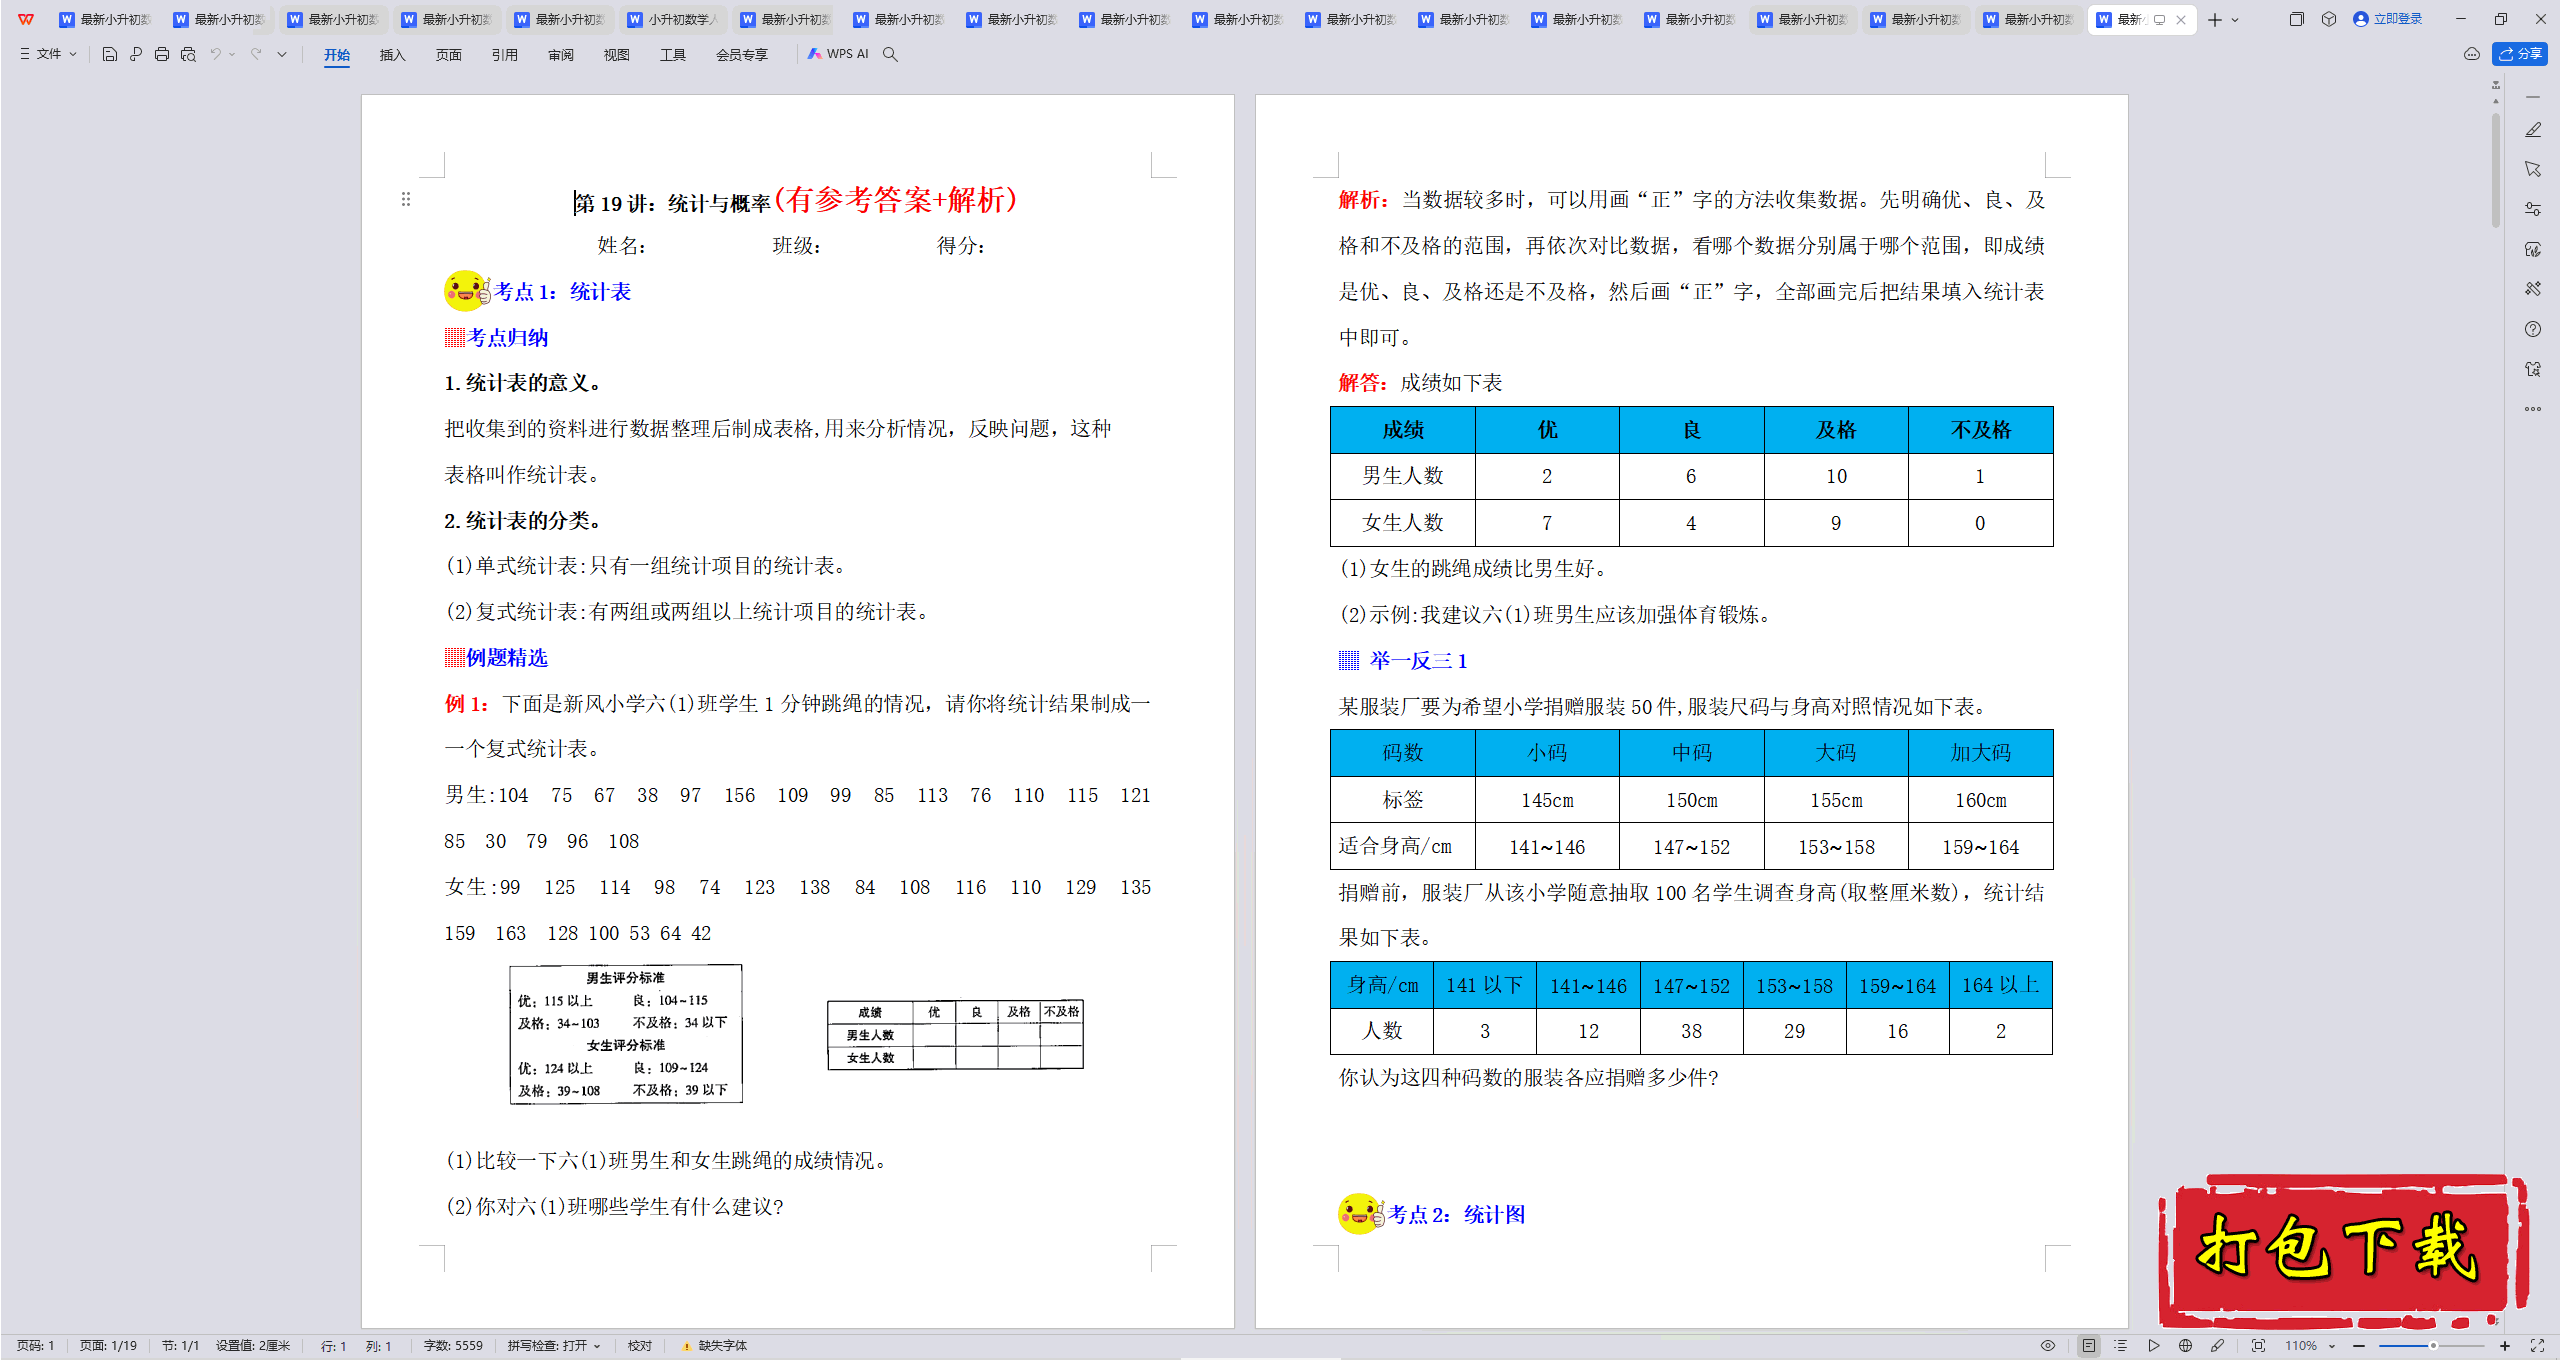Close the active document tab

pyautogui.click(x=2181, y=19)
